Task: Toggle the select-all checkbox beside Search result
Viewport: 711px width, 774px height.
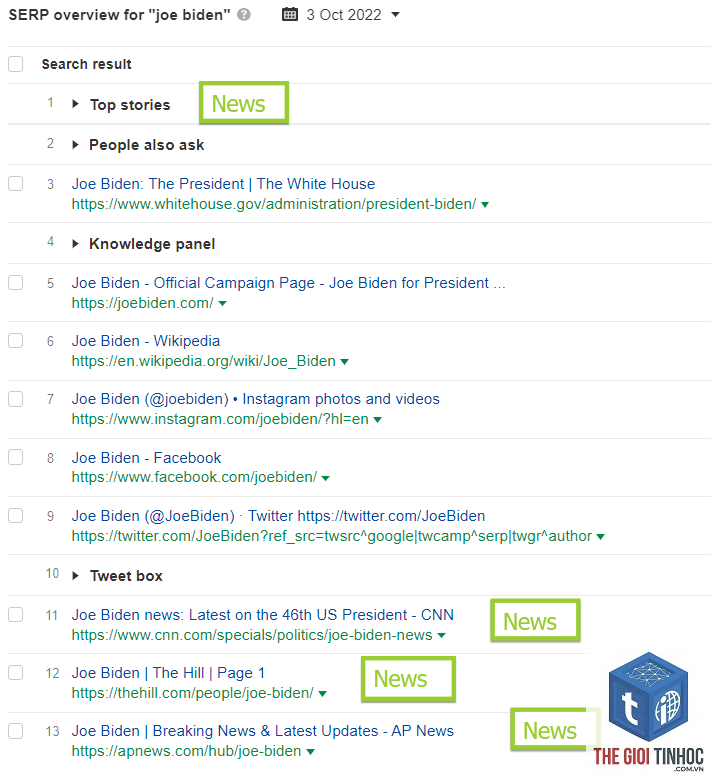Action: [16, 64]
